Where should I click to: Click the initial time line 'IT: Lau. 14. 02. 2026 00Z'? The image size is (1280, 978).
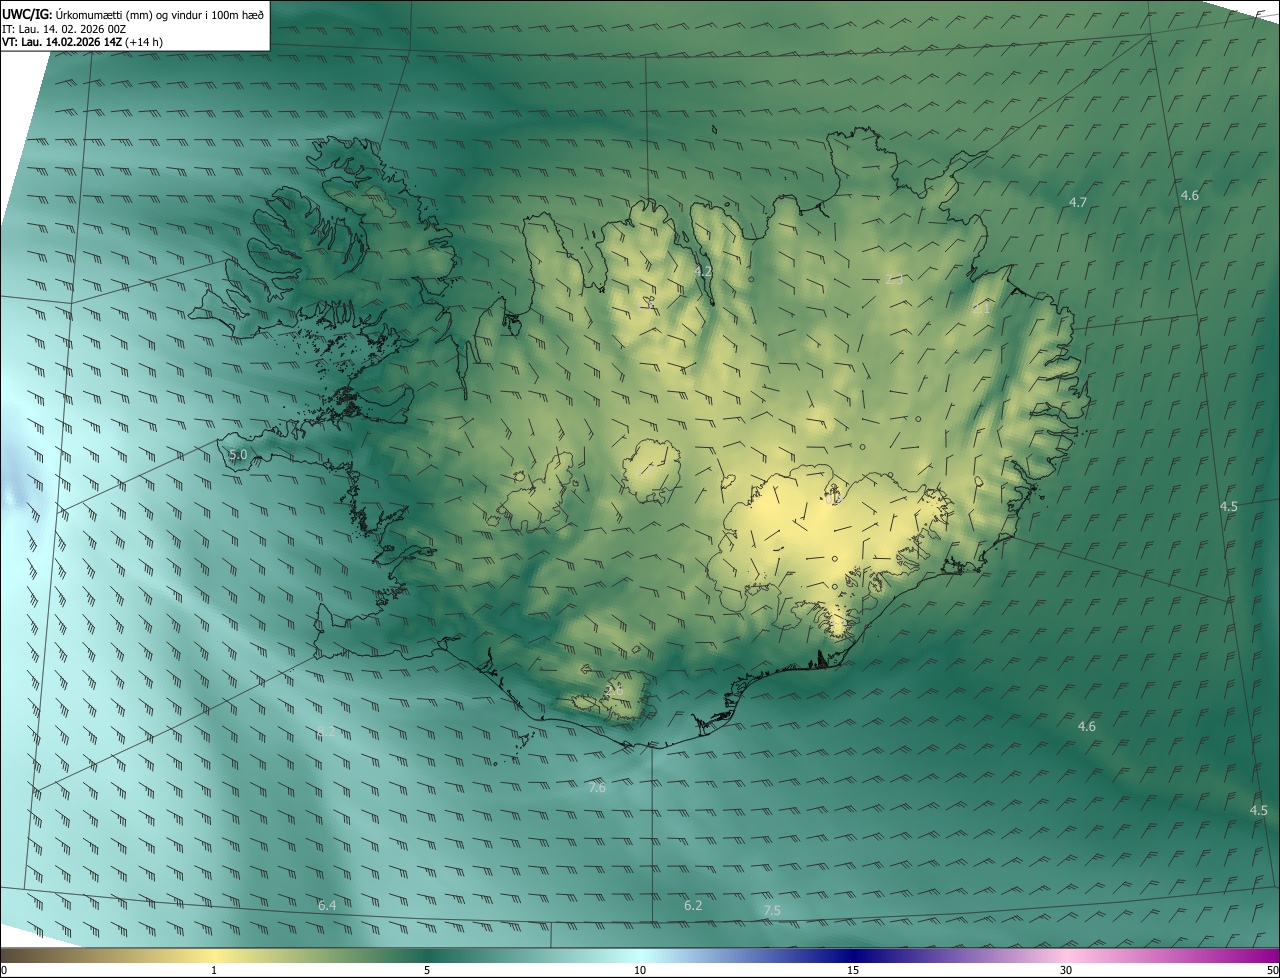(64, 28)
